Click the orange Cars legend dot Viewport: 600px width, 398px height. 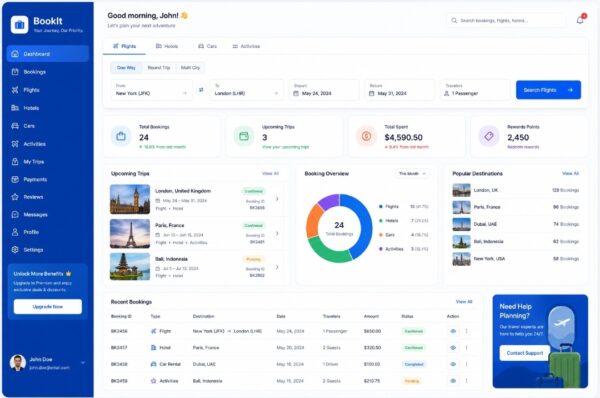pos(381,235)
